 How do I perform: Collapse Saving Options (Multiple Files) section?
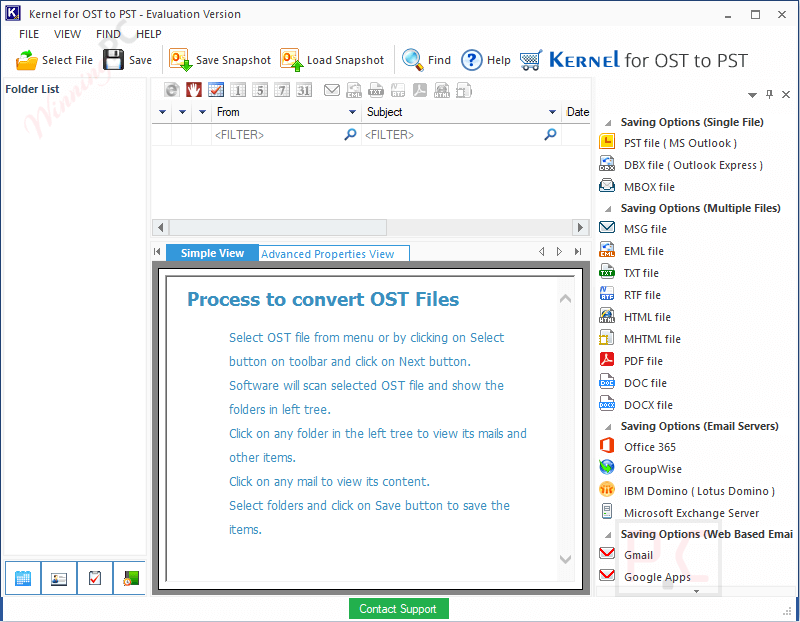(x=608, y=209)
